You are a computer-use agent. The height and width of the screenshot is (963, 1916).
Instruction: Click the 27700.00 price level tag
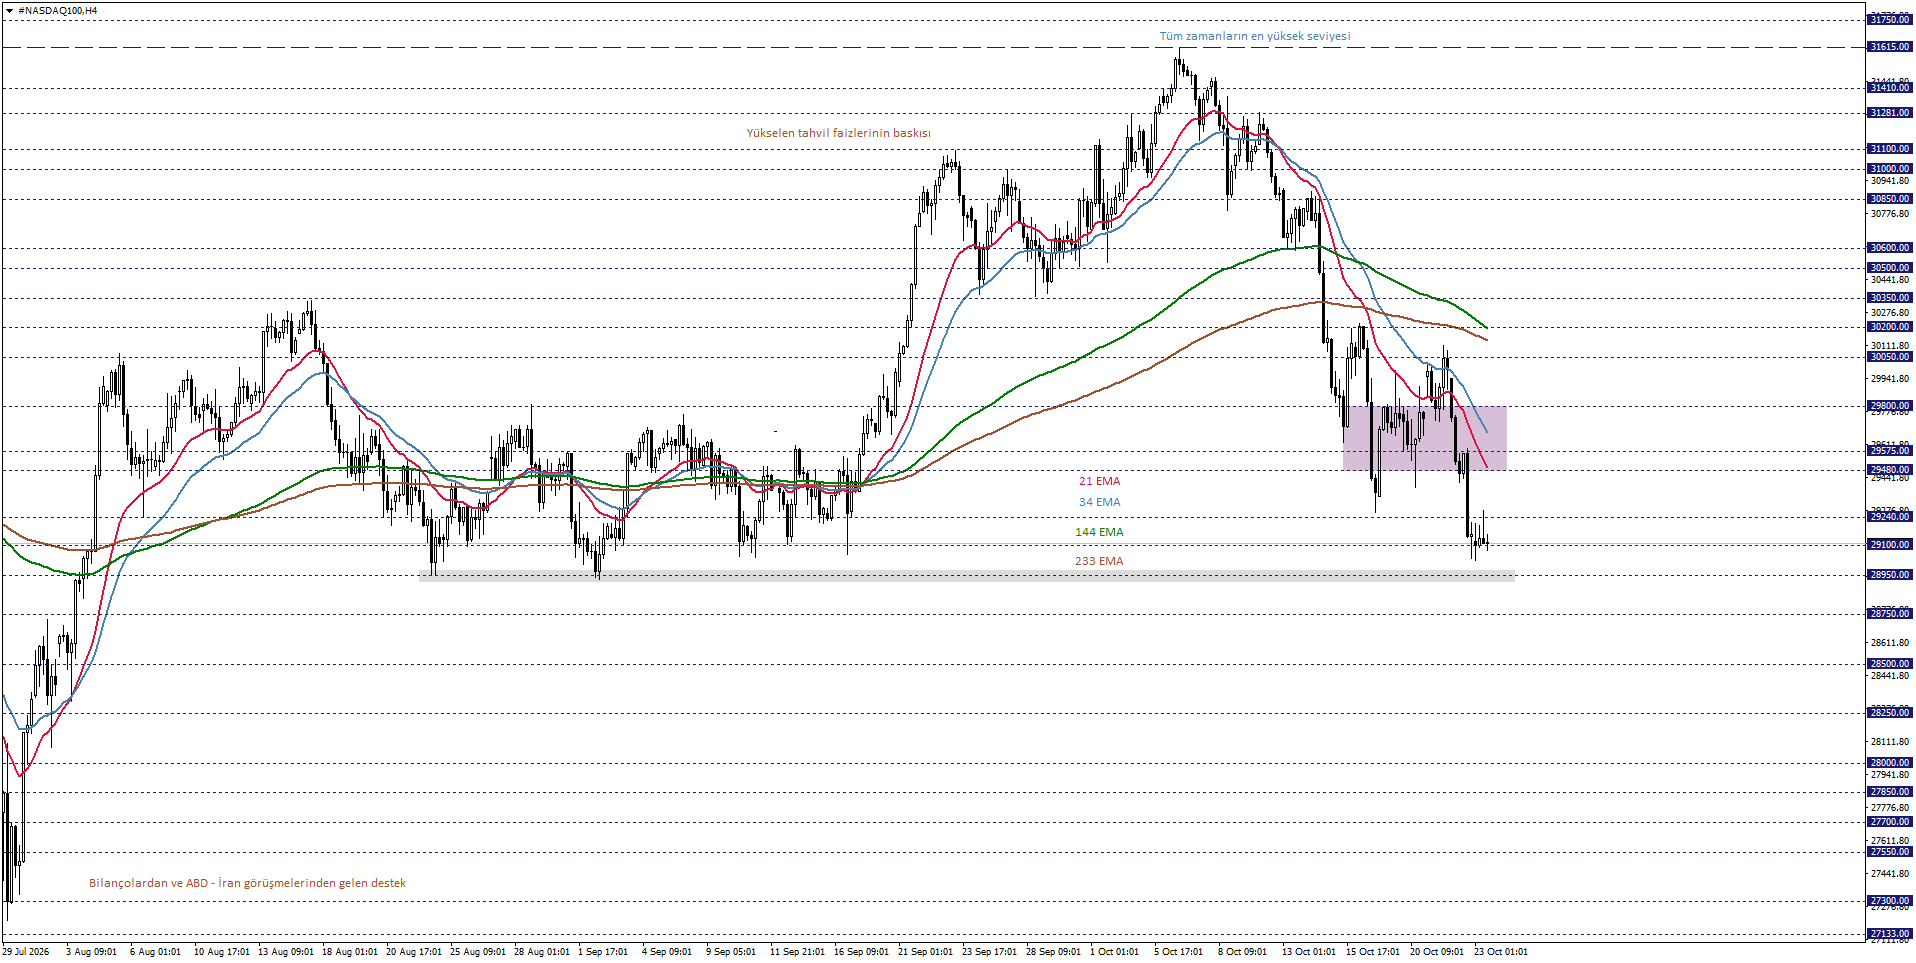[1890, 822]
